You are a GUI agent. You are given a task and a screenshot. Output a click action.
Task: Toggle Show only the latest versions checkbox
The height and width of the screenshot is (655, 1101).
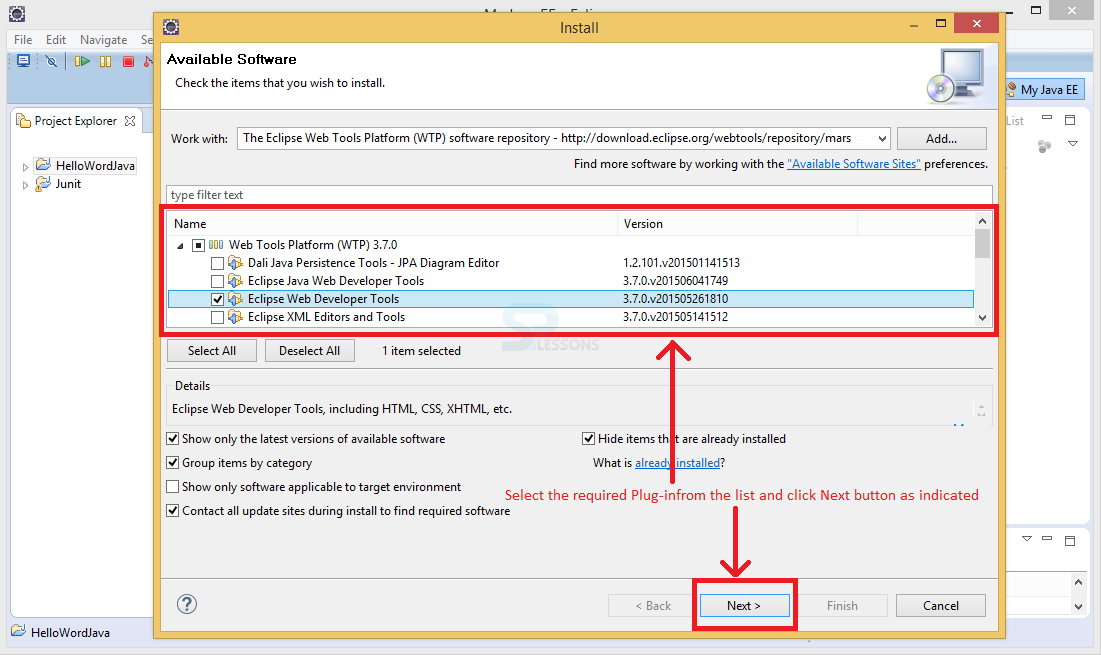click(173, 439)
